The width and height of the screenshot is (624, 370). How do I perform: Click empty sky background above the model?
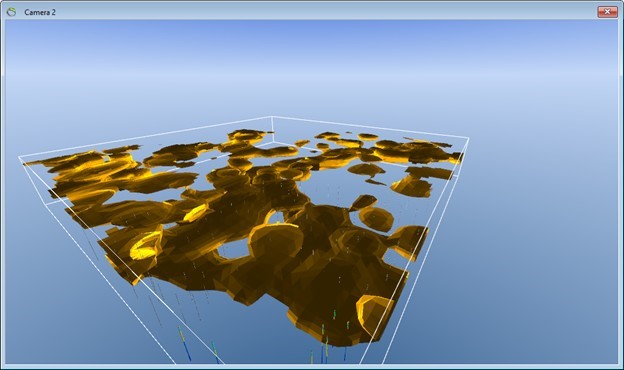coord(310,64)
